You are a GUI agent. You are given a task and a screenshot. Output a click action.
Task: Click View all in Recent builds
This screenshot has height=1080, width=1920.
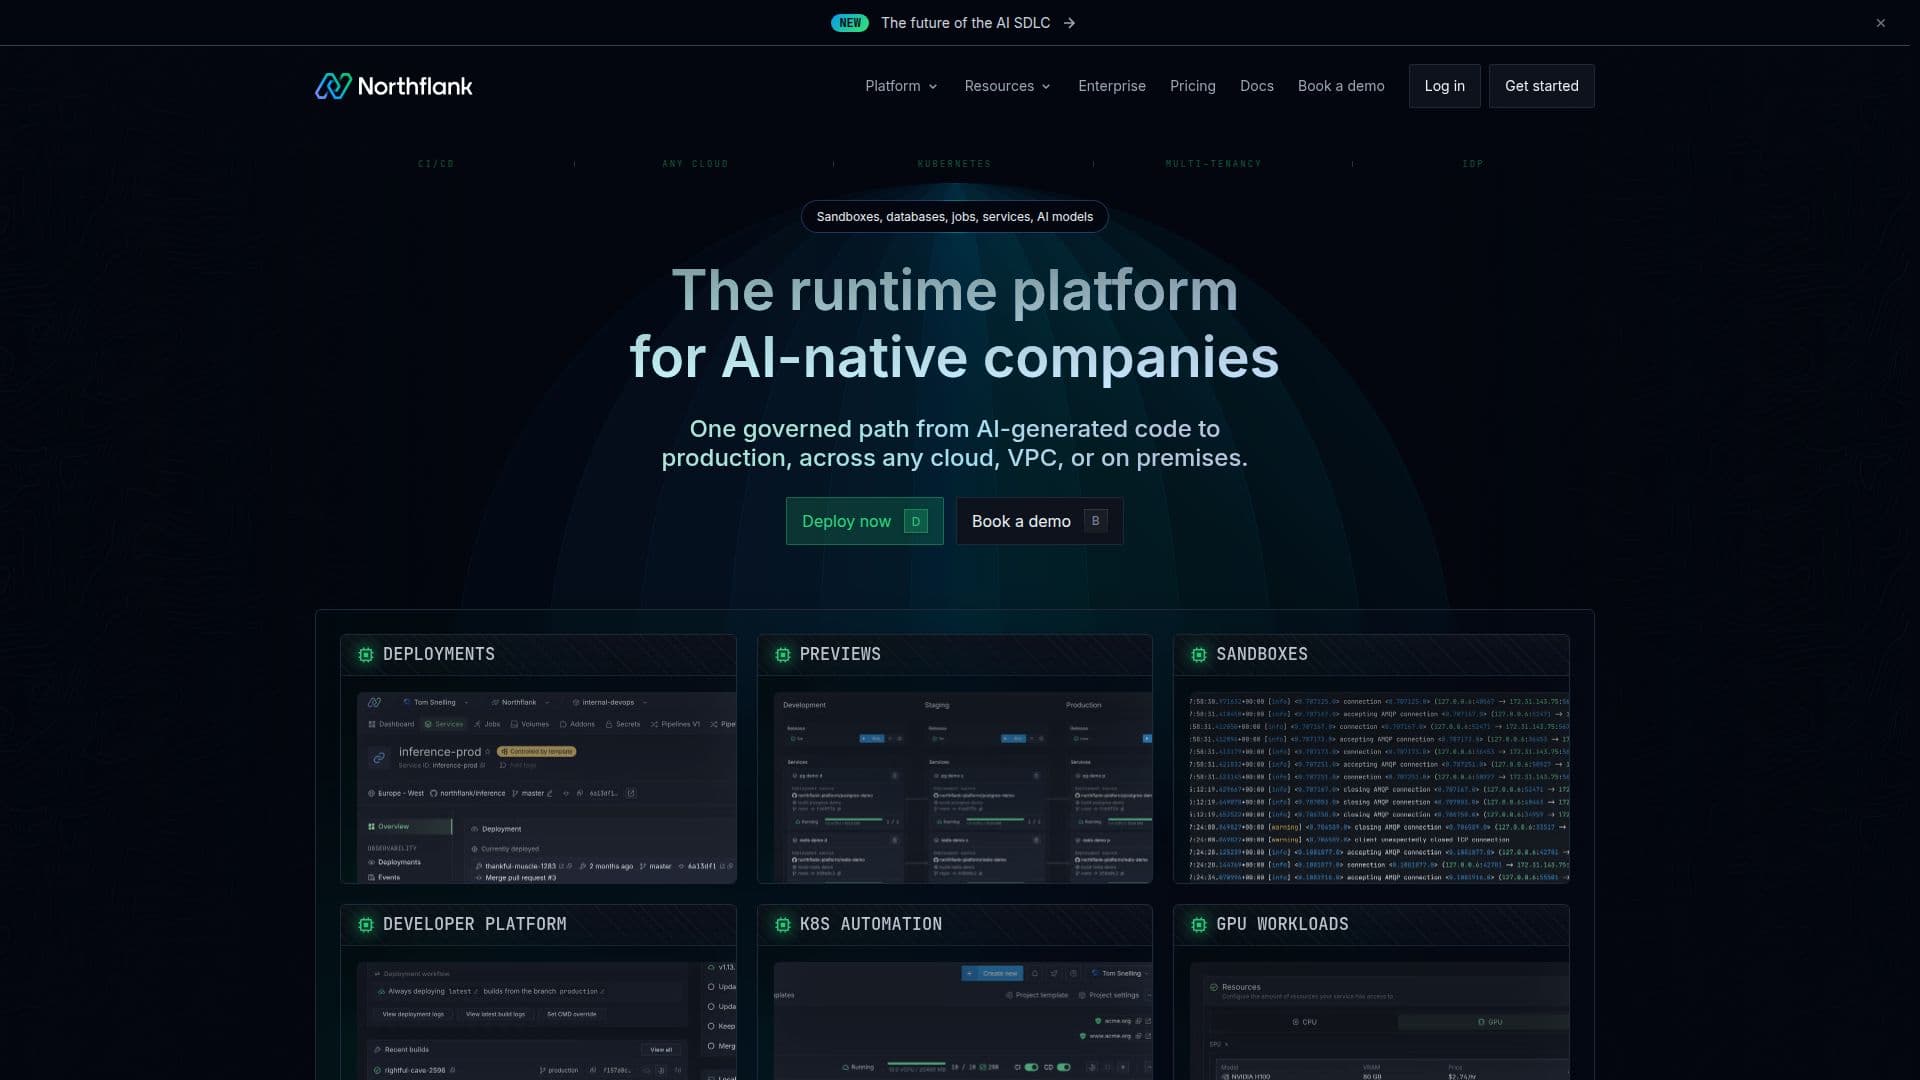pyautogui.click(x=661, y=1050)
